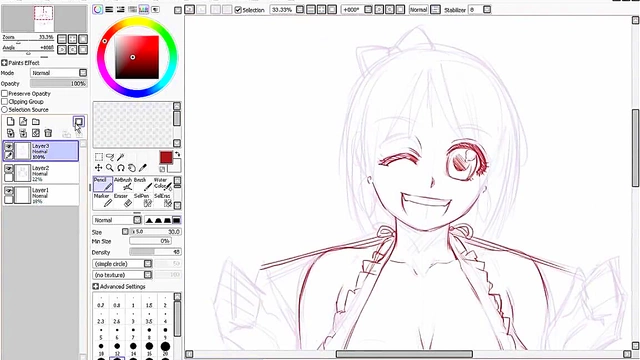Image resolution: width=640 pixels, height=360 pixels.
Task: Open the 33.33% zoom level dropdown
Action: (300, 9)
